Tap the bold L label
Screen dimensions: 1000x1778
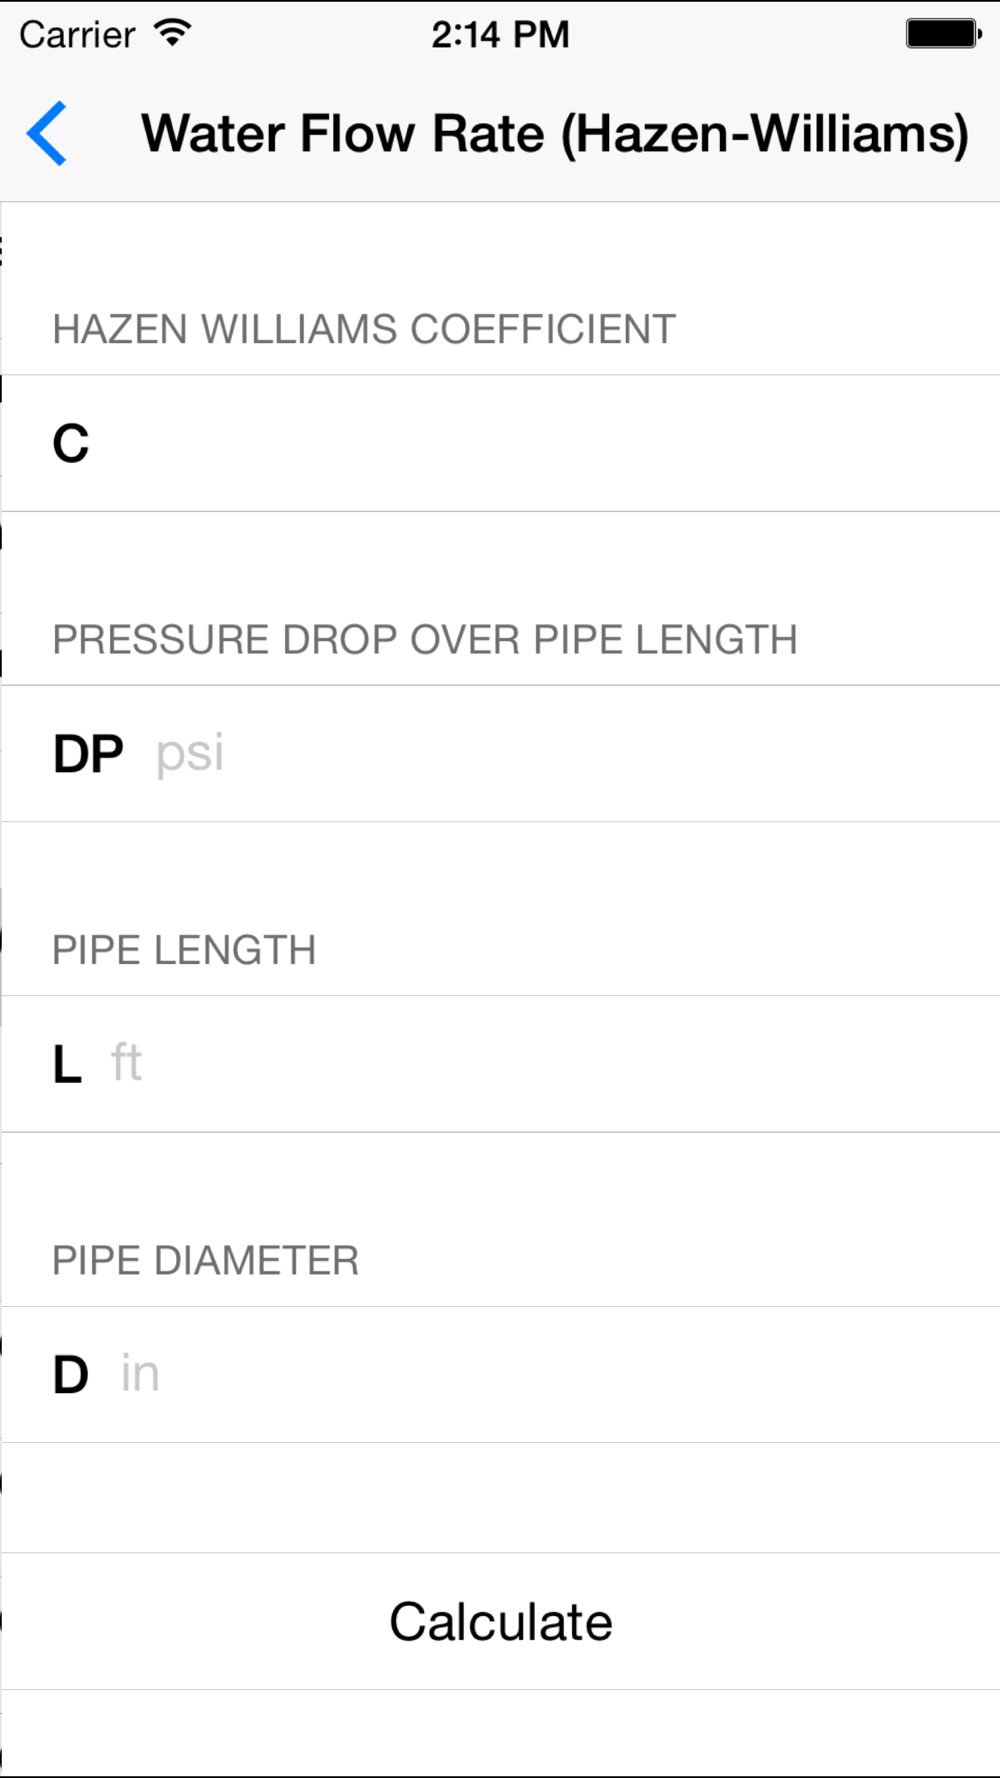coord(67,1064)
